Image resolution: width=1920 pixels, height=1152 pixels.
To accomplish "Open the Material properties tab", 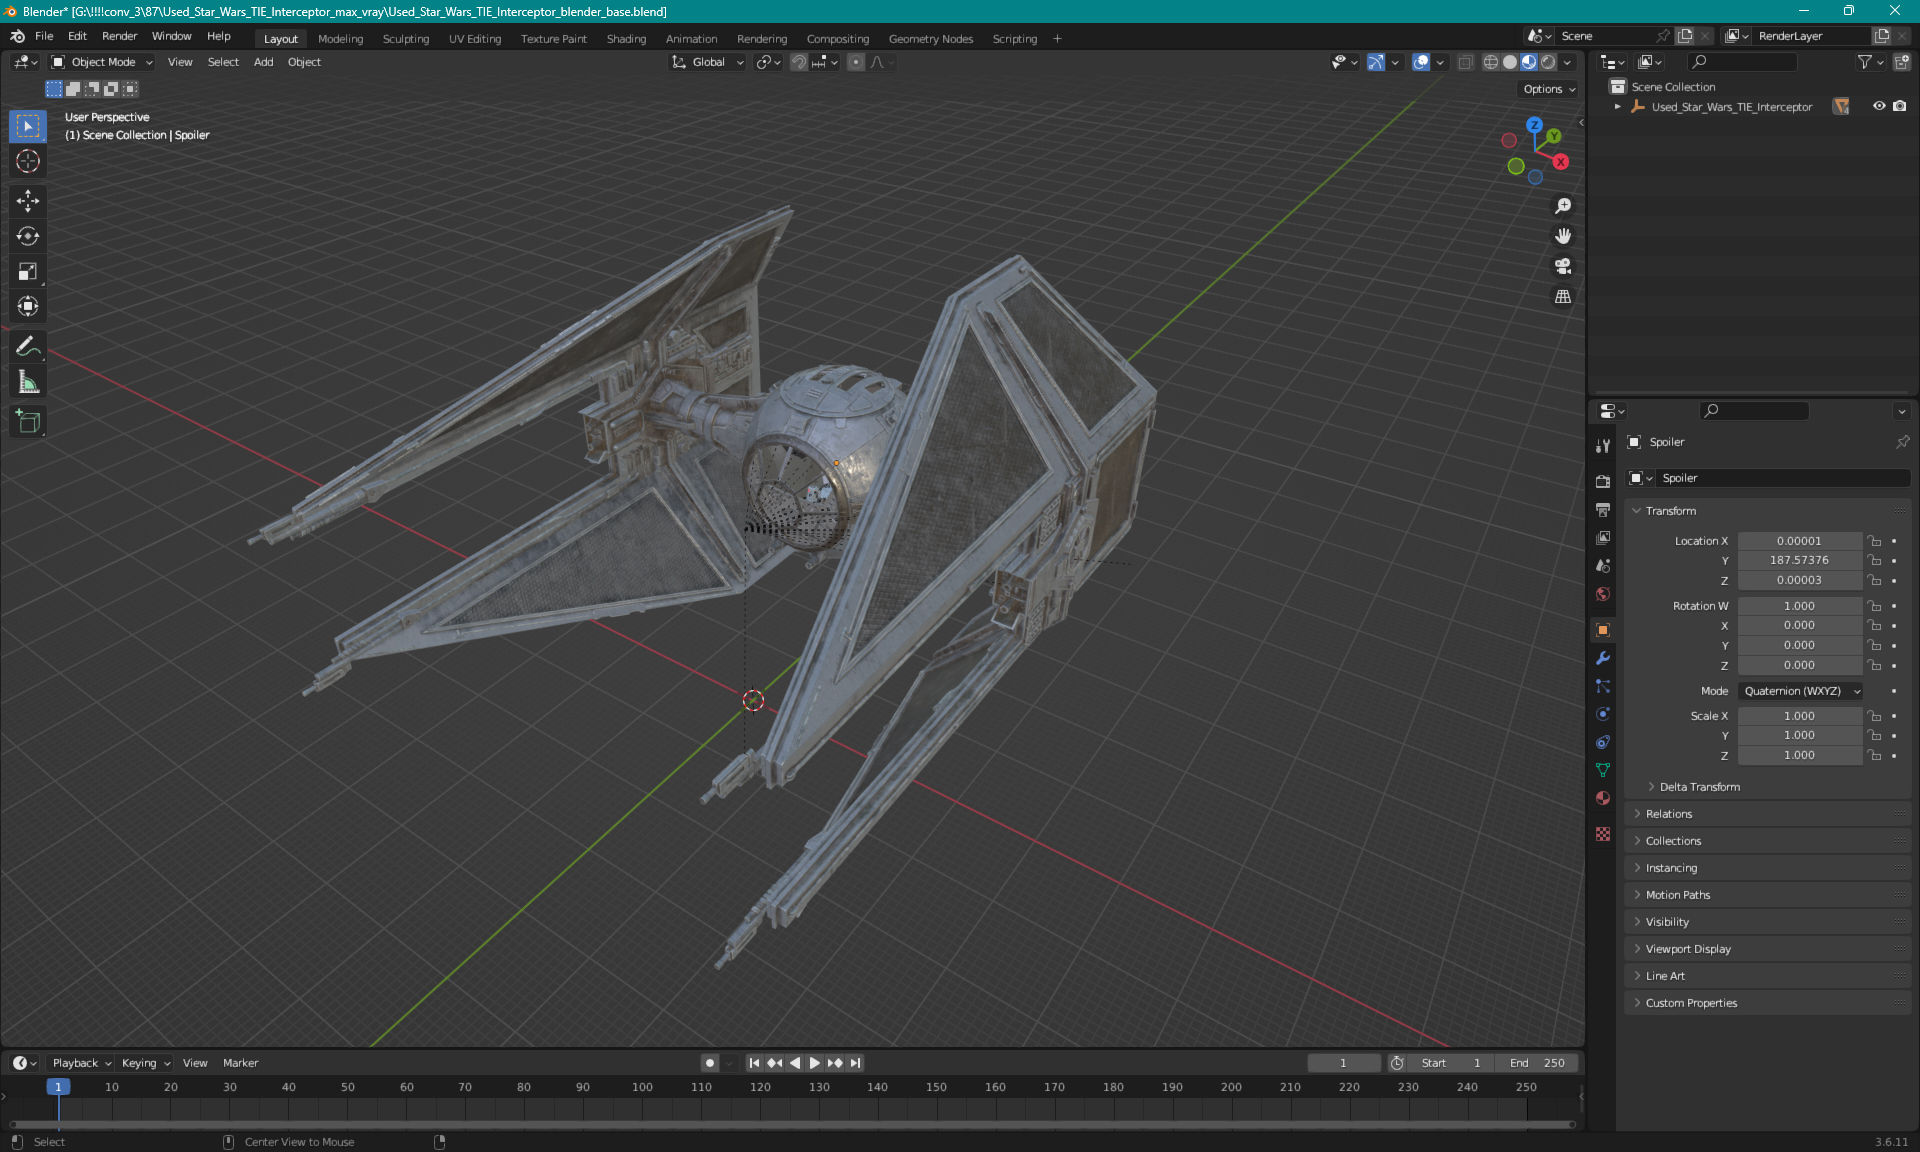I will 1603,798.
